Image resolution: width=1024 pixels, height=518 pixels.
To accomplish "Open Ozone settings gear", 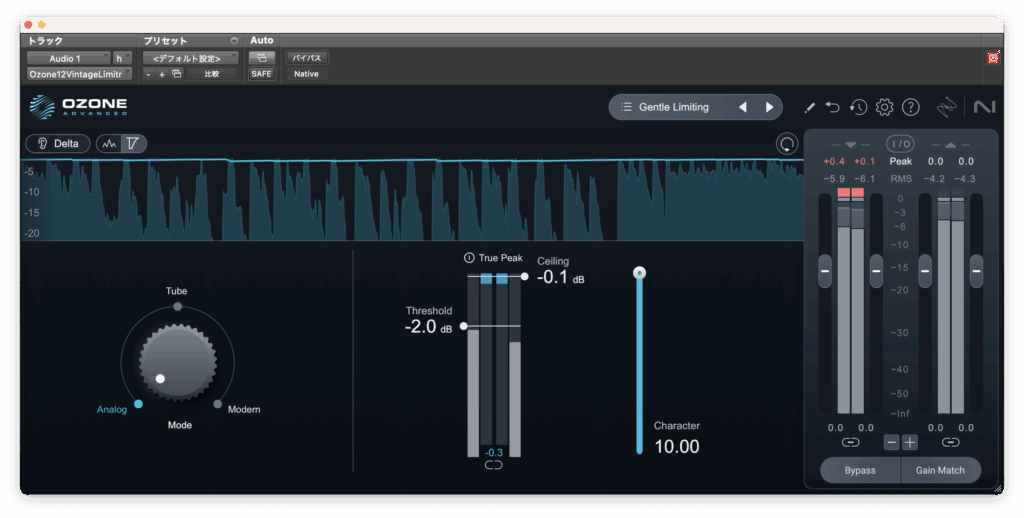I will tap(884, 107).
